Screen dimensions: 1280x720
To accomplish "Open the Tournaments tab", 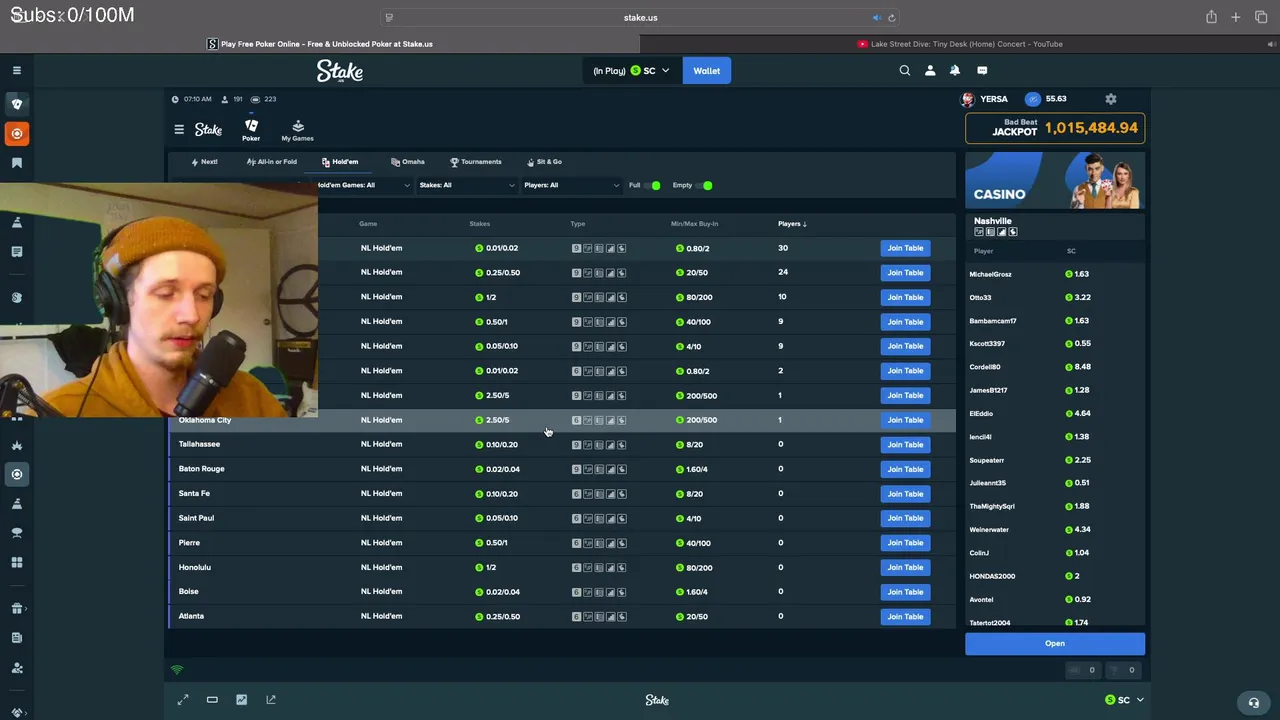I will 476,162.
